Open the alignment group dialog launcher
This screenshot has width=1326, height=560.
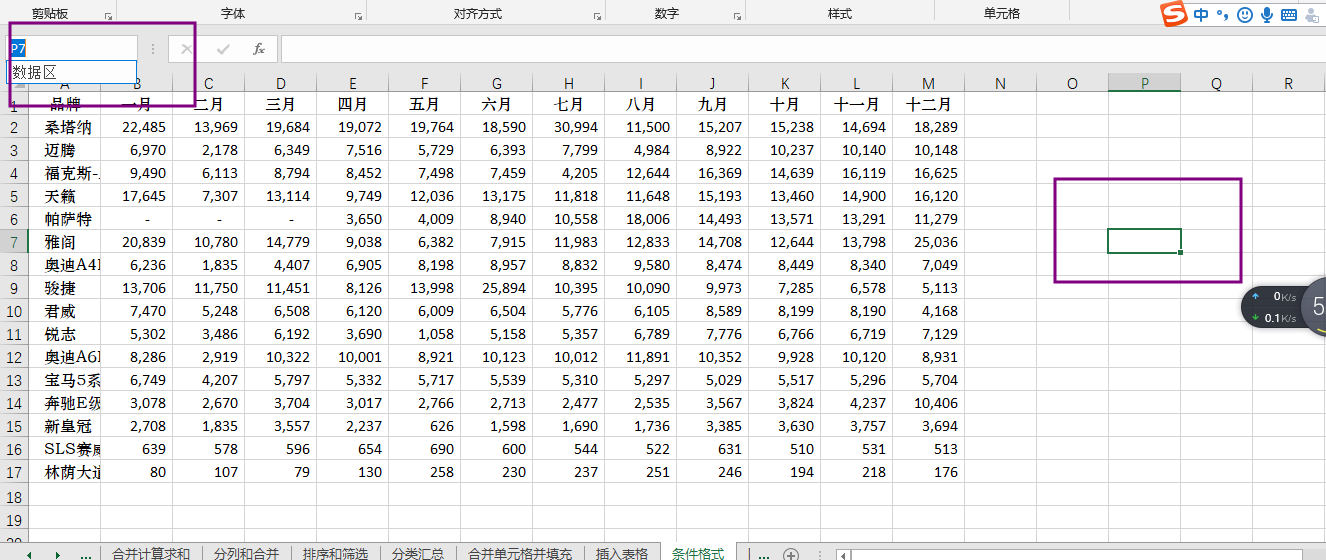coord(597,16)
